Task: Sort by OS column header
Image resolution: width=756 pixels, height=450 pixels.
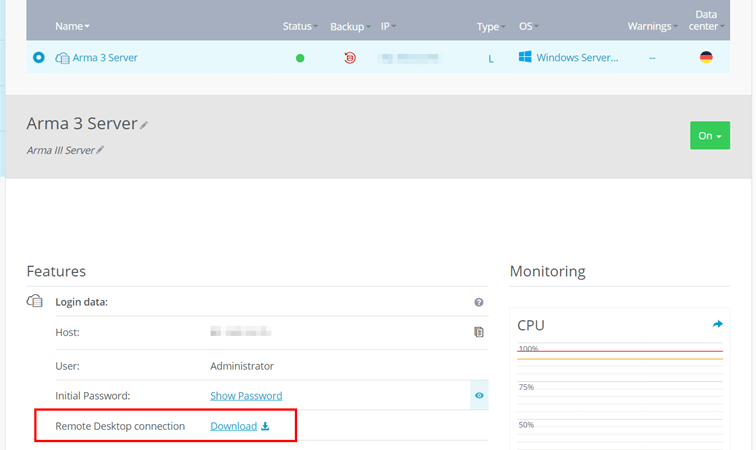Action: (528, 26)
